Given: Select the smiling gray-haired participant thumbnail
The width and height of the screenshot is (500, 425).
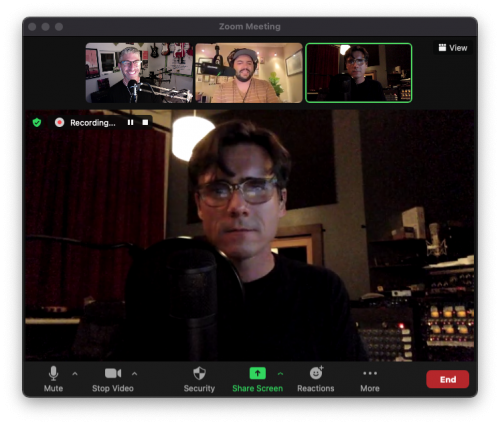Looking at the screenshot, I should coord(139,73).
